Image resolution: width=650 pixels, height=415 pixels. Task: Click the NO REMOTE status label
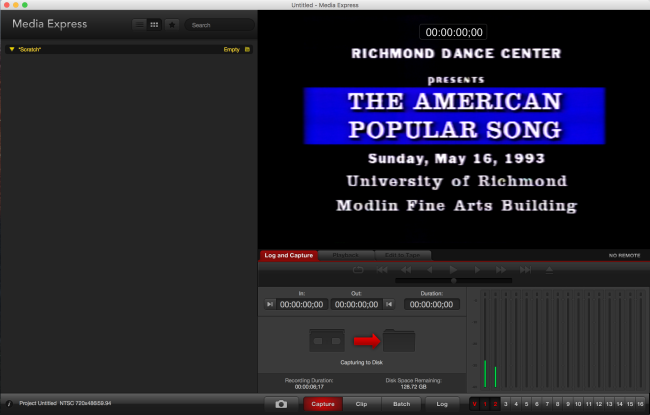pyautogui.click(x=624, y=255)
